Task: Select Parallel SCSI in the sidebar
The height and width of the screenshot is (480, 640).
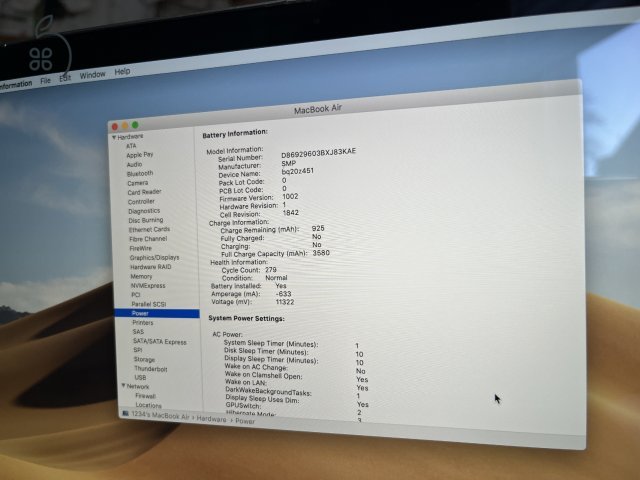Action: [149, 304]
